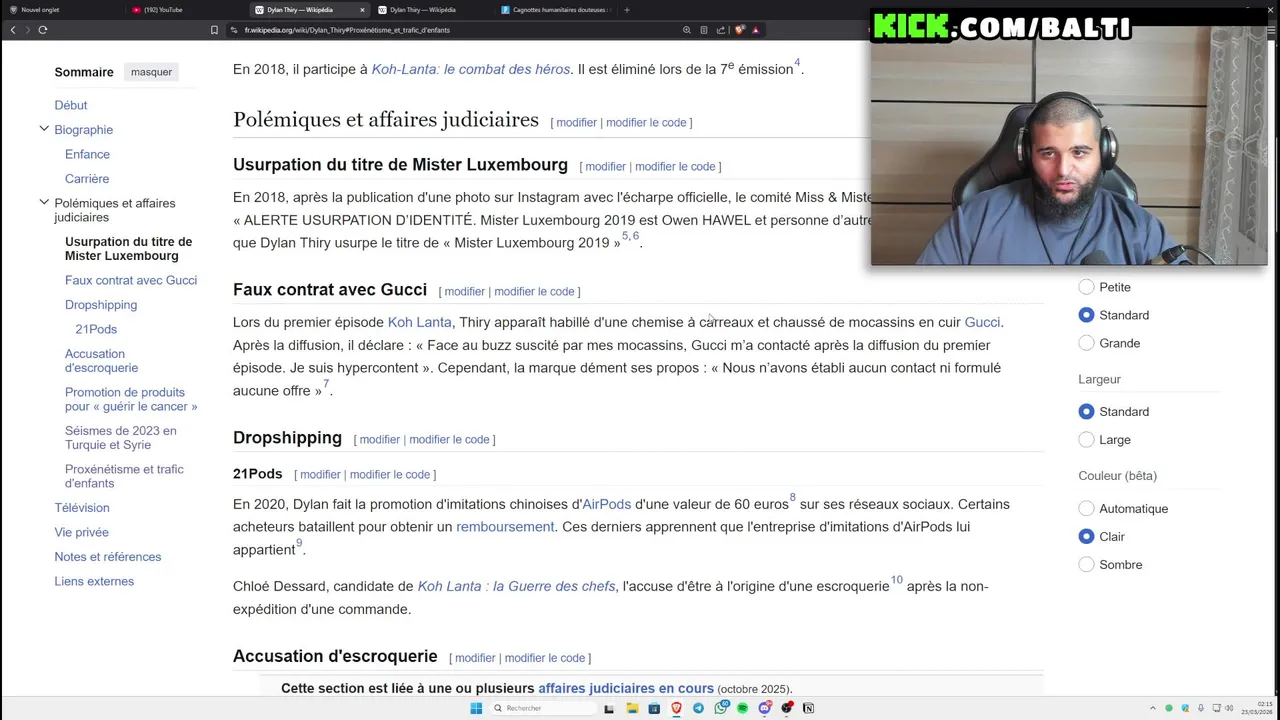The image size is (1280, 720).
Task: Go to Enfance in the Sommaire
Action: pyautogui.click(x=87, y=154)
